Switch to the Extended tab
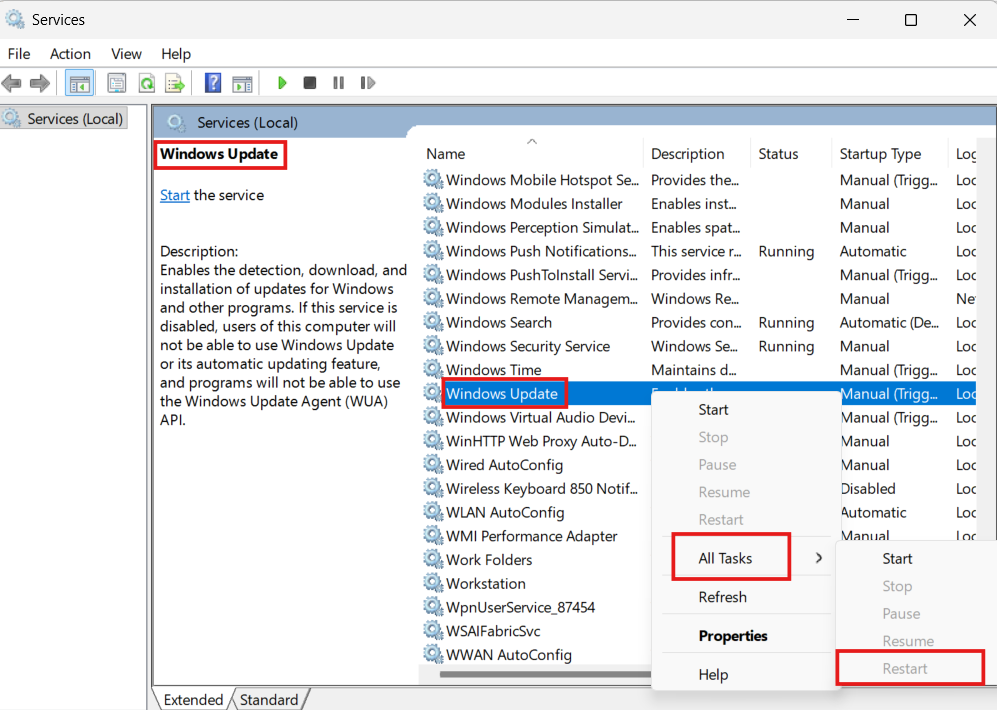997x710 pixels. [193, 700]
